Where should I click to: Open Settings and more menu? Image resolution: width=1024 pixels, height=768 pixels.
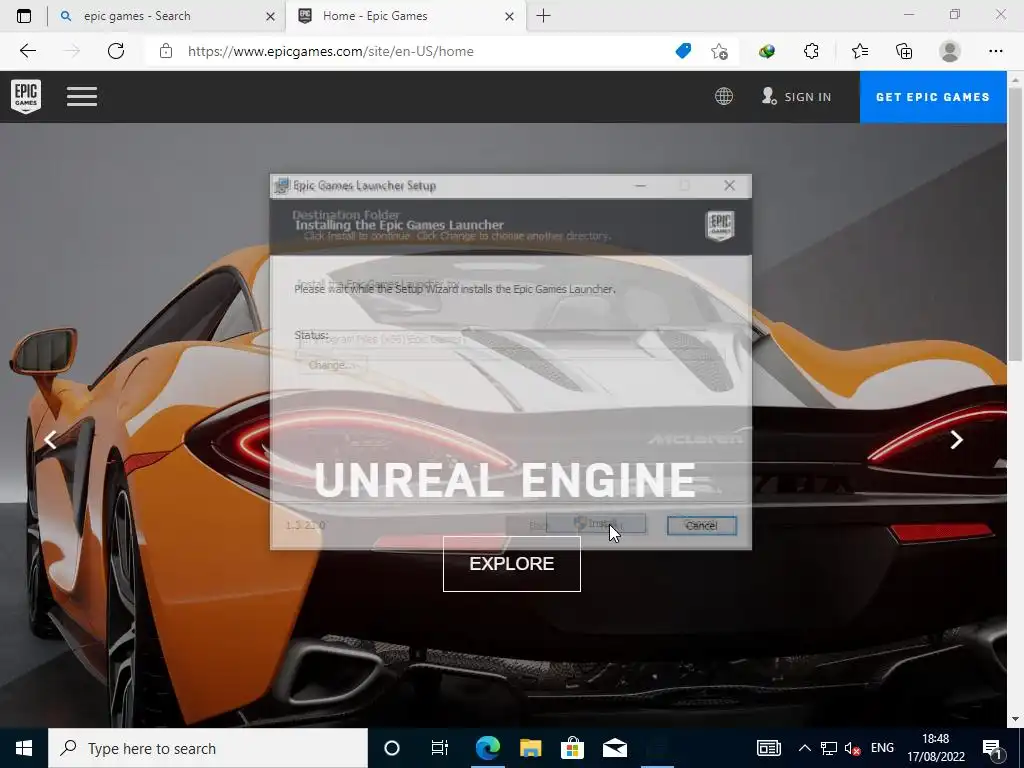995,51
